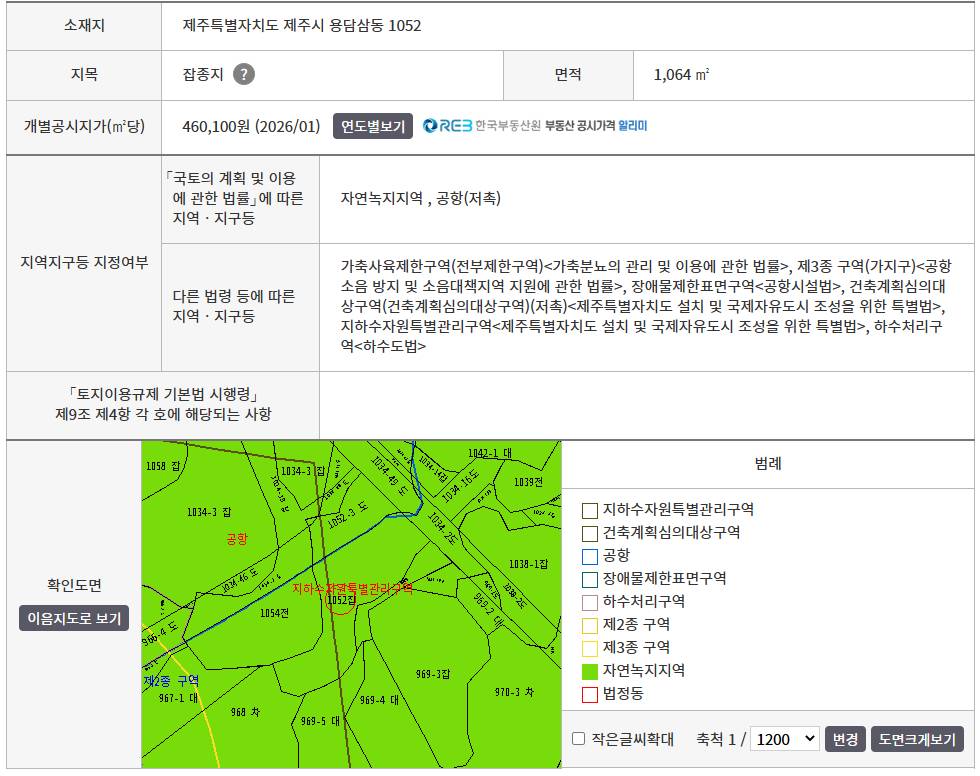Screen dimensions: 980x776
Task: Click the area value 1,064 ㎡
Action: pos(681,75)
